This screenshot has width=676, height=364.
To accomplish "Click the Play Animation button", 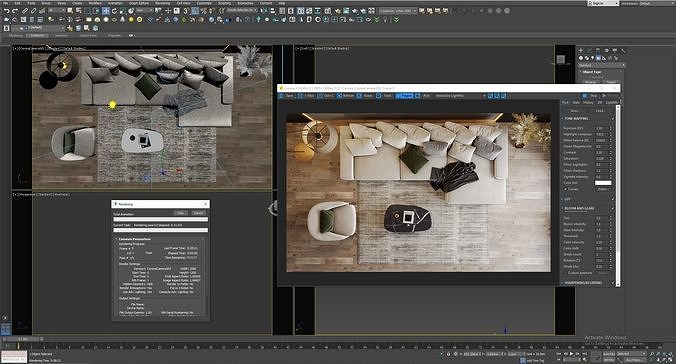I will (x=571, y=354).
